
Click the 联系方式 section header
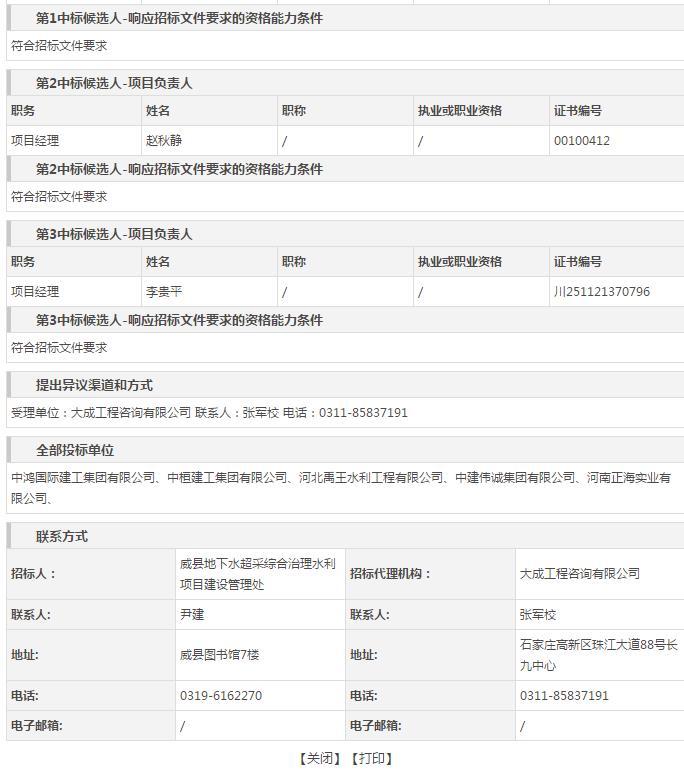coord(62,536)
